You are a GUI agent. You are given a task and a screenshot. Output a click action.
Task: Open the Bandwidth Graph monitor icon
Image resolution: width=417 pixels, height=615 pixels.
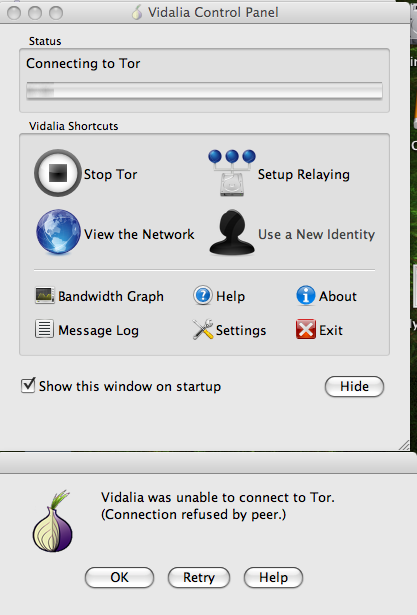(x=45, y=296)
